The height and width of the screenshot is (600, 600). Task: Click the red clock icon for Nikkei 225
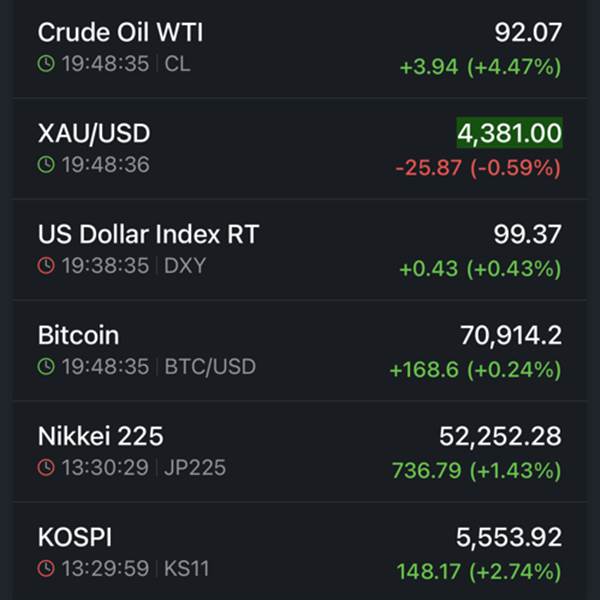(x=46, y=468)
